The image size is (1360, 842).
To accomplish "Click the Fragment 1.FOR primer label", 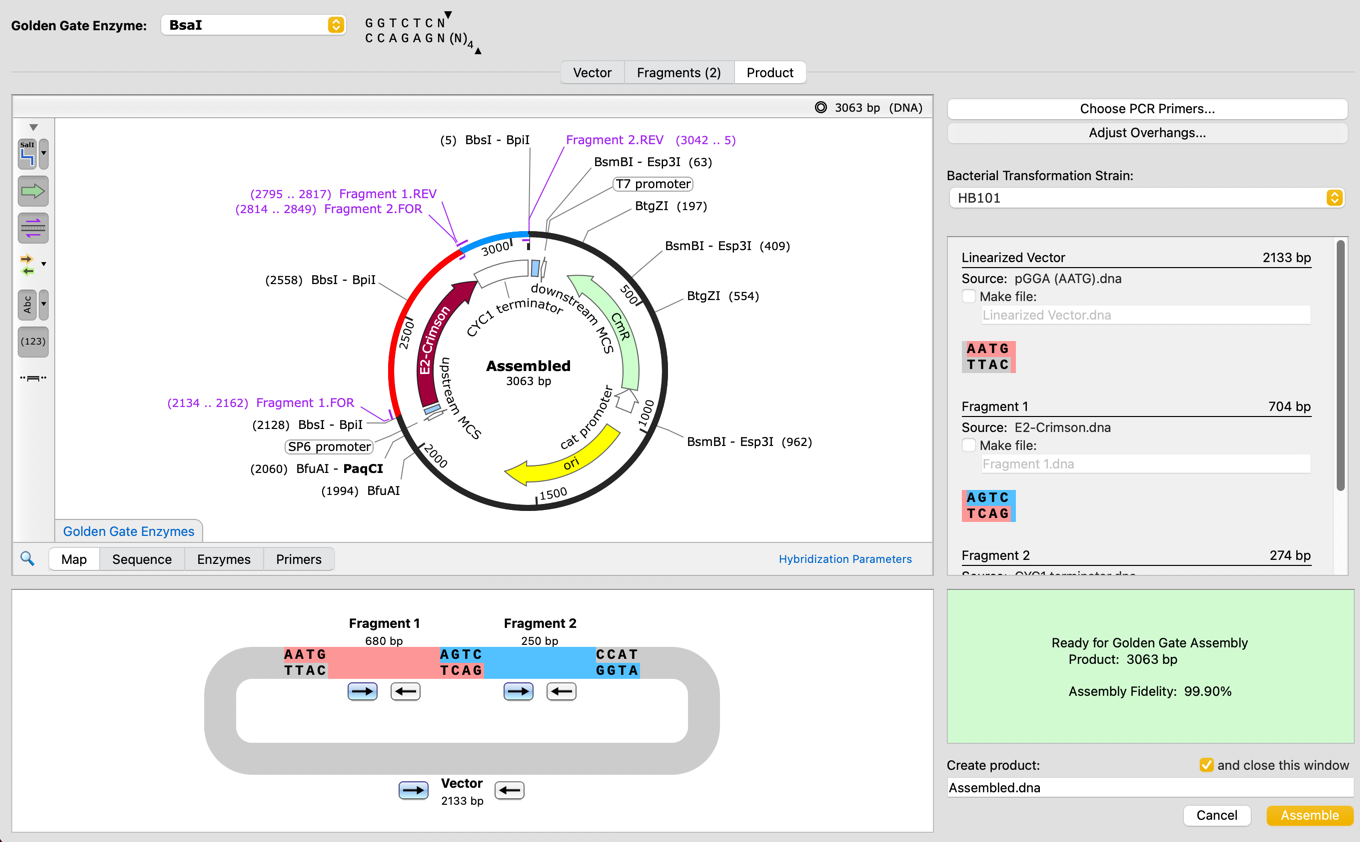I will 260,403.
